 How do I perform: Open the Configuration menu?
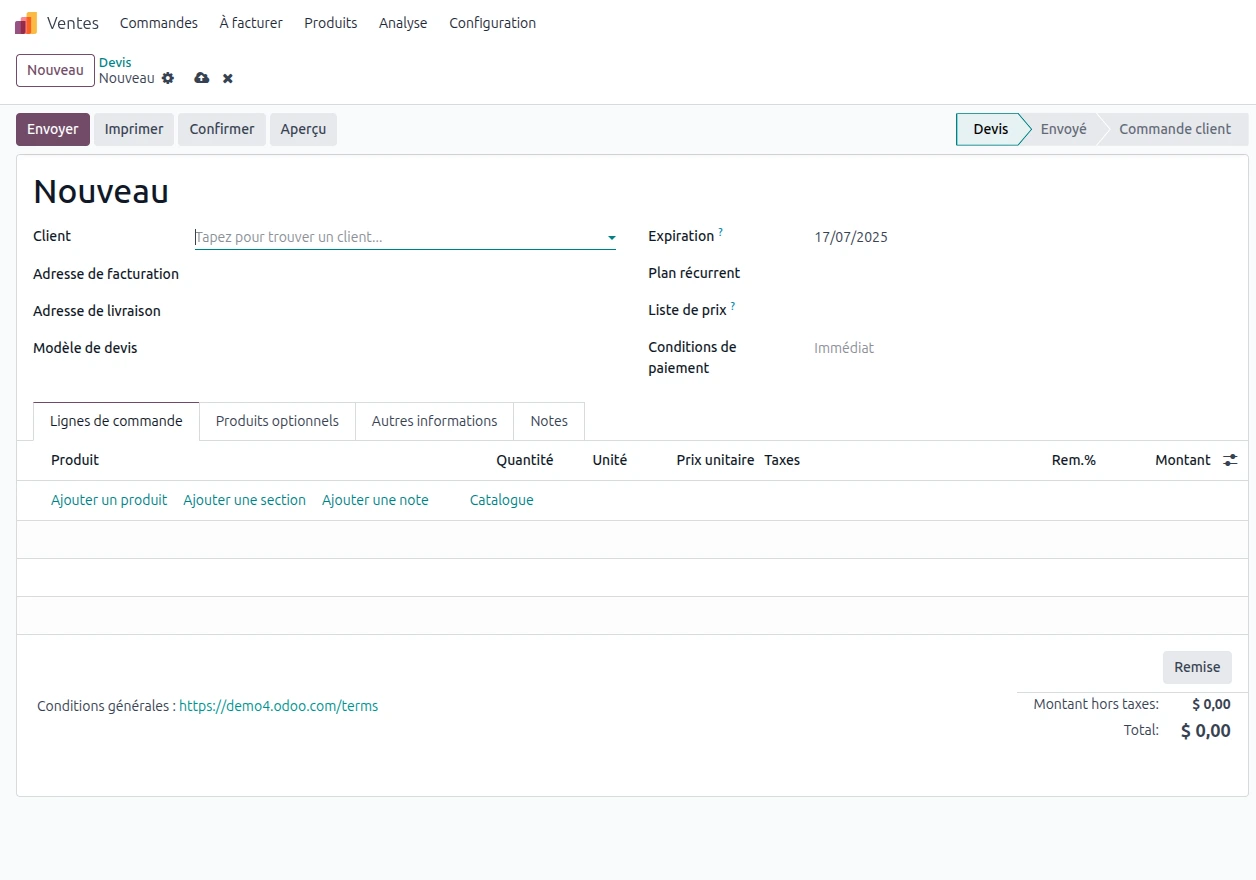click(x=492, y=23)
